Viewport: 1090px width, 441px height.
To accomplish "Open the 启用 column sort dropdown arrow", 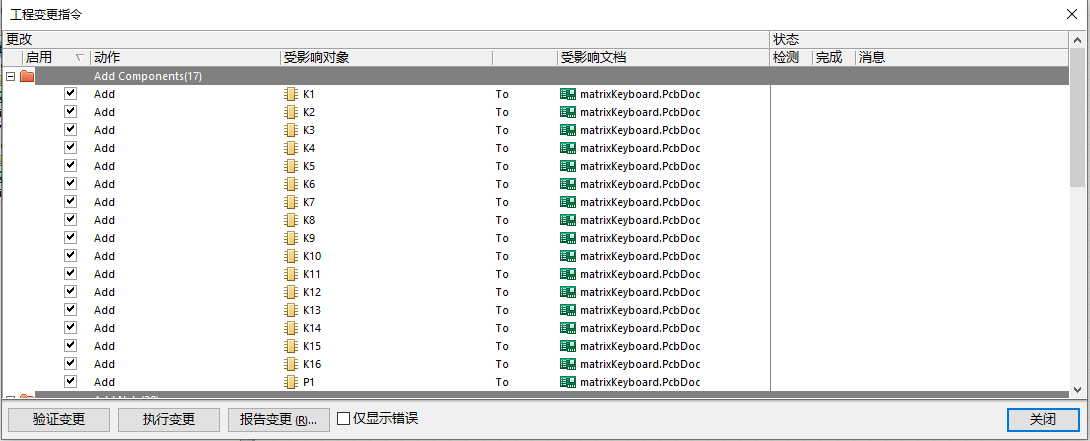I will point(80,58).
